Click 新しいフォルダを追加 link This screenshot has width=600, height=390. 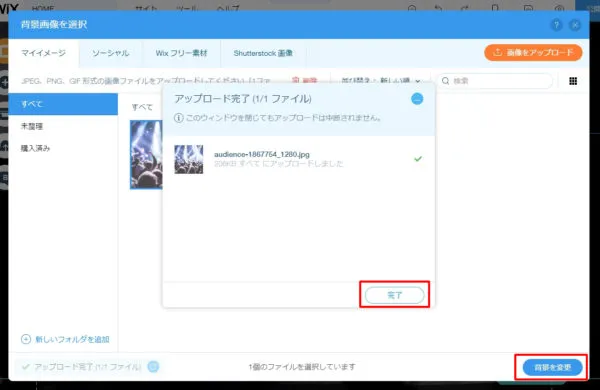tap(65, 339)
